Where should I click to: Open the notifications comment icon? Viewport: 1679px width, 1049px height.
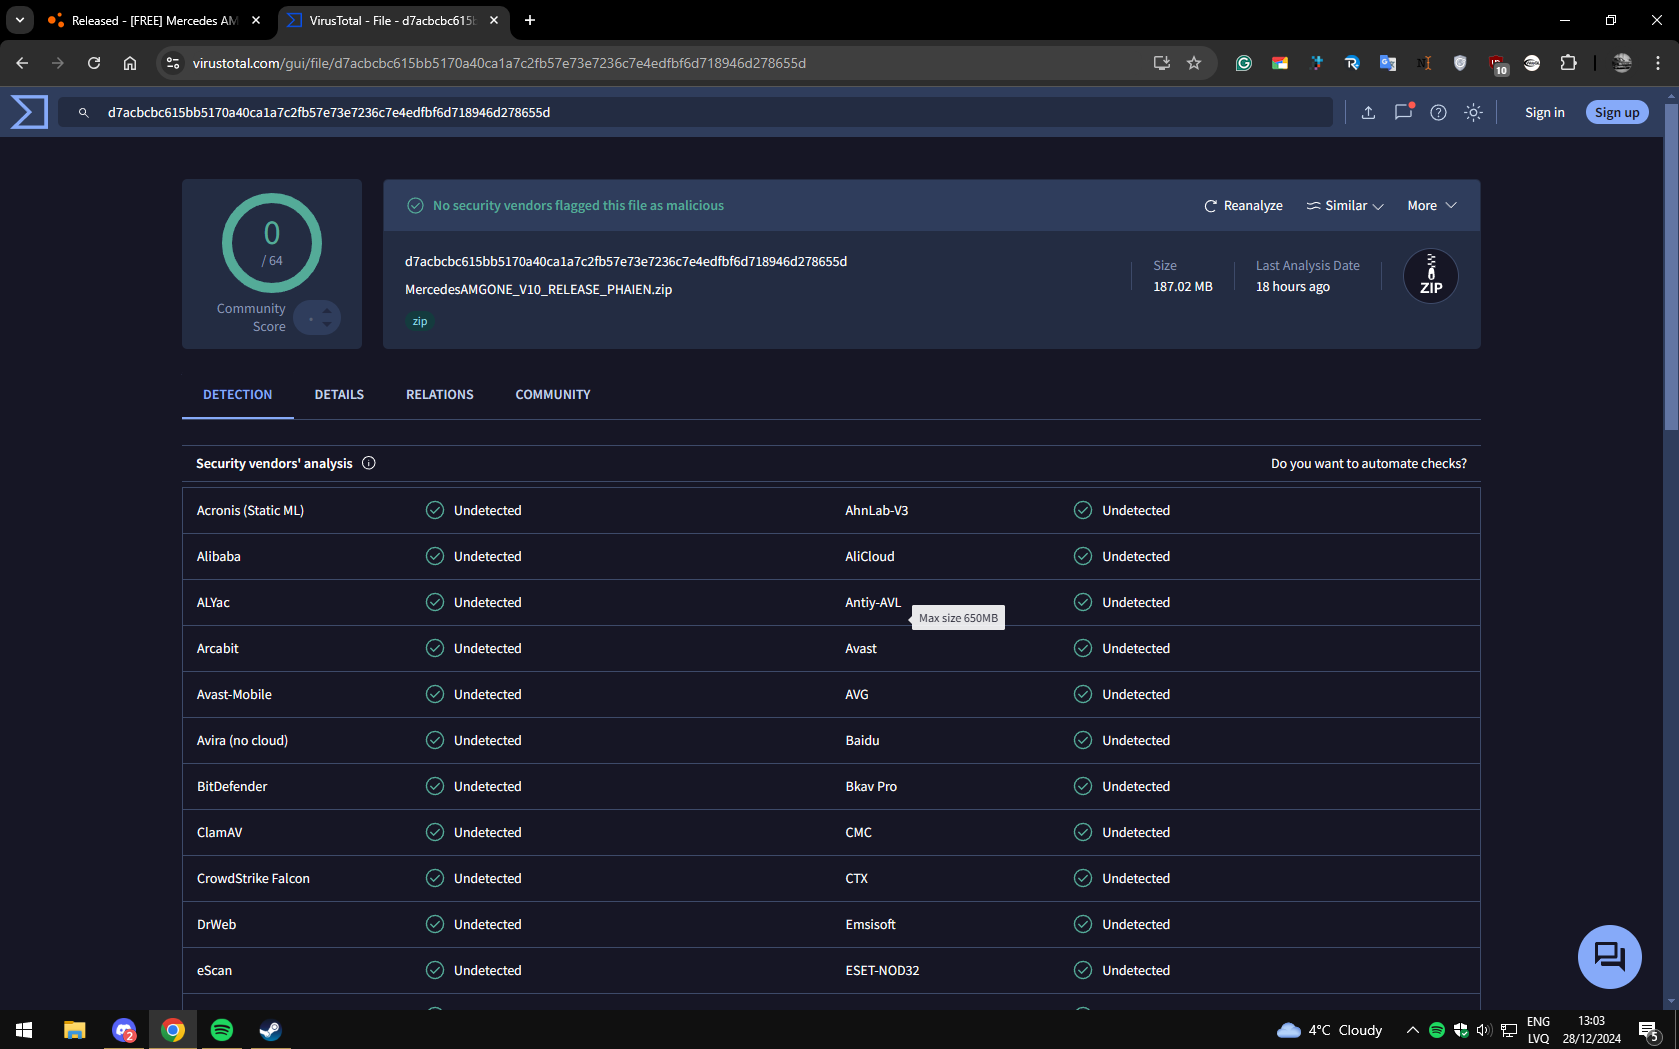[x=1404, y=112]
